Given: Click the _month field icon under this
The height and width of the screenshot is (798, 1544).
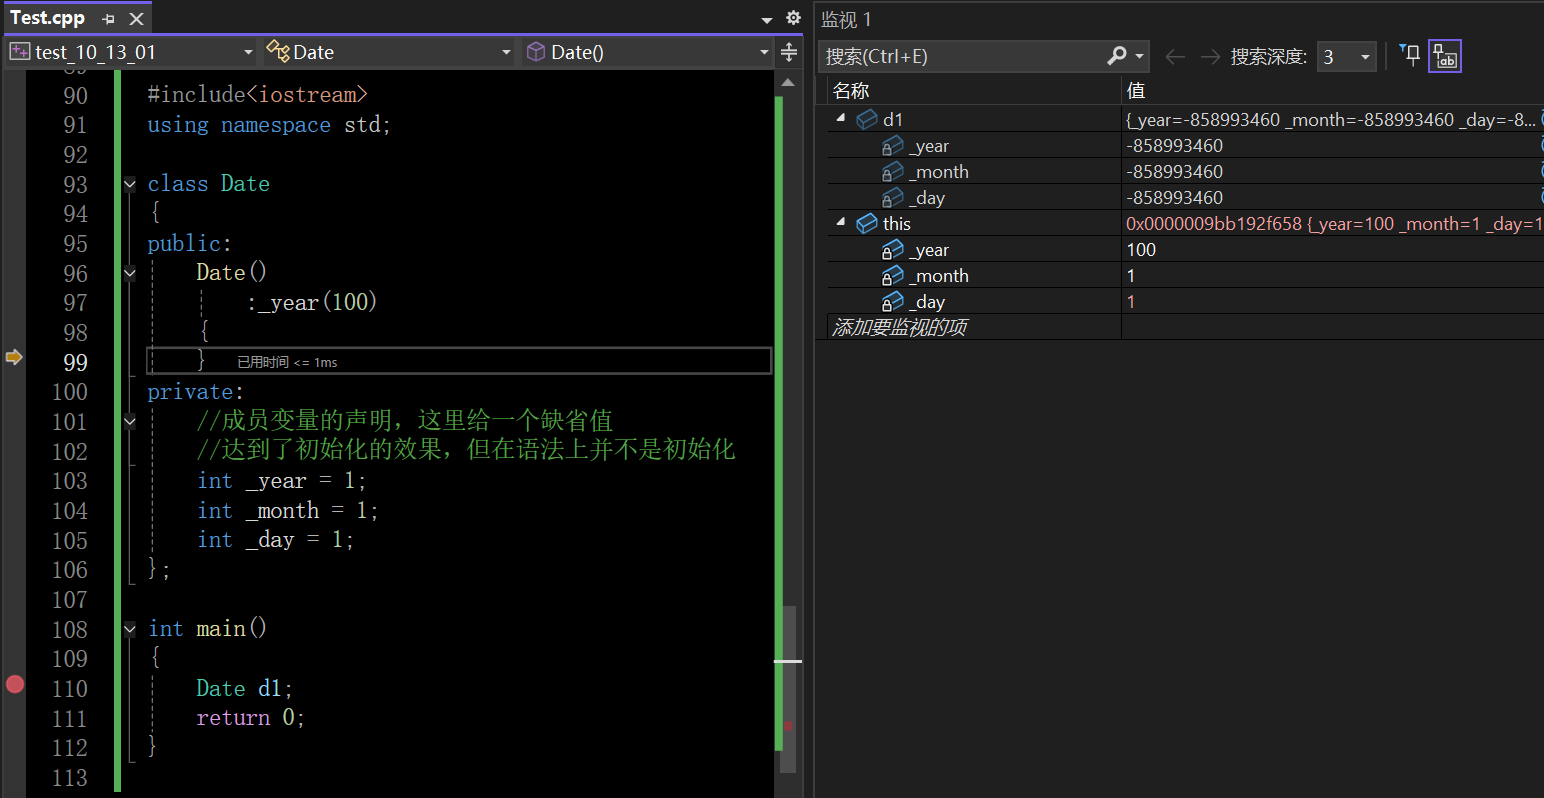Looking at the screenshot, I should tap(892, 276).
